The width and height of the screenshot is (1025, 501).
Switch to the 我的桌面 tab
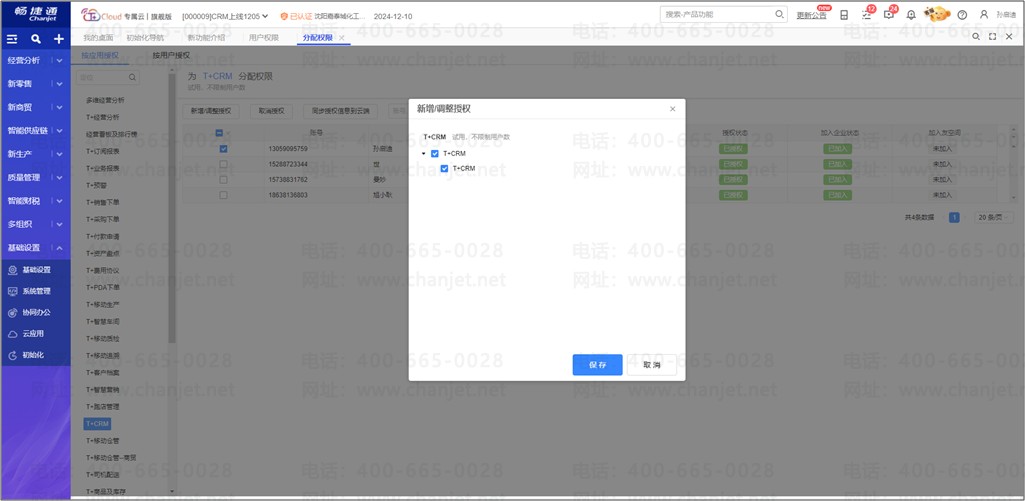point(97,38)
